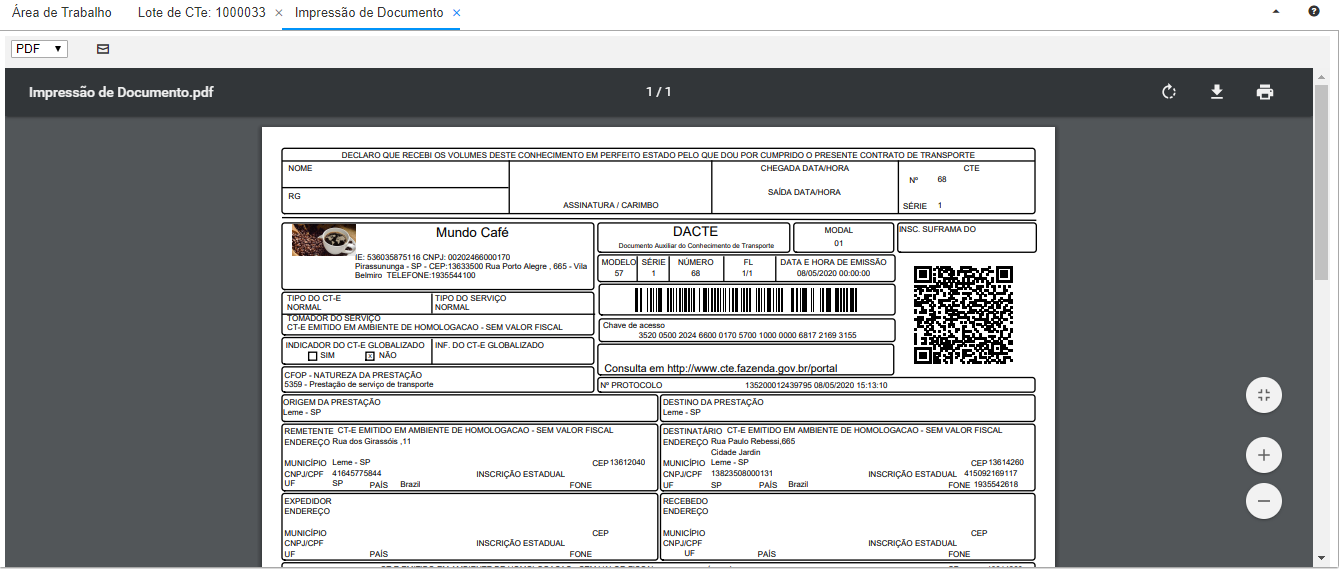Viewport: 1339px width, 569px height.
Task: Send the document by email icon
Action: (103, 49)
